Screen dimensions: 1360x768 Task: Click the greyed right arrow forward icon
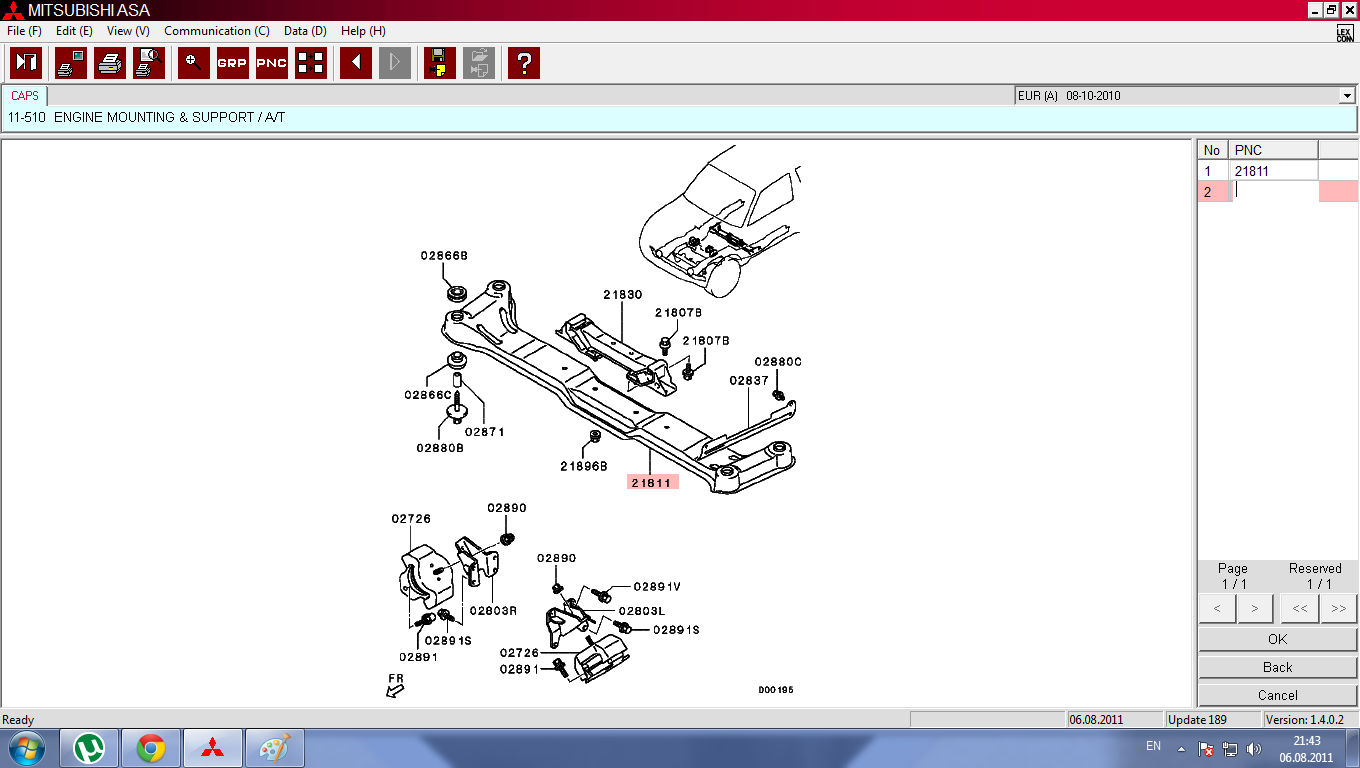(x=395, y=63)
